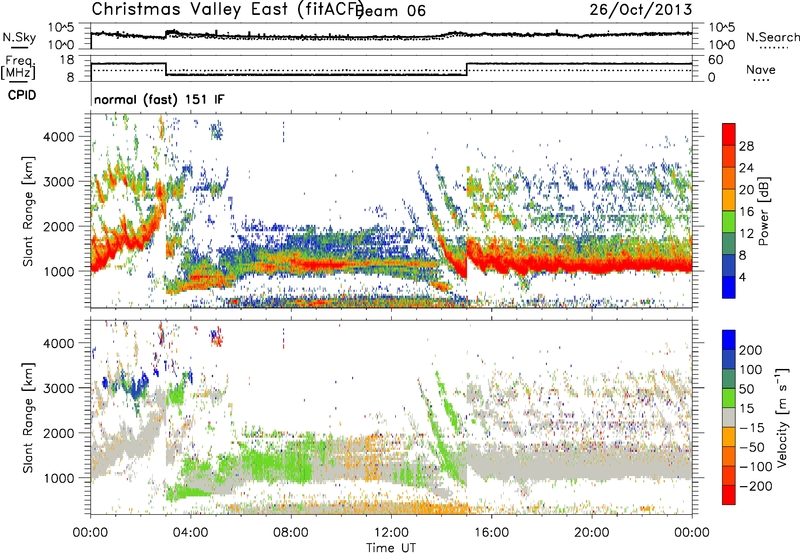
Task: Click the '200' label on the Velocity colorbar
Action: point(751,350)
